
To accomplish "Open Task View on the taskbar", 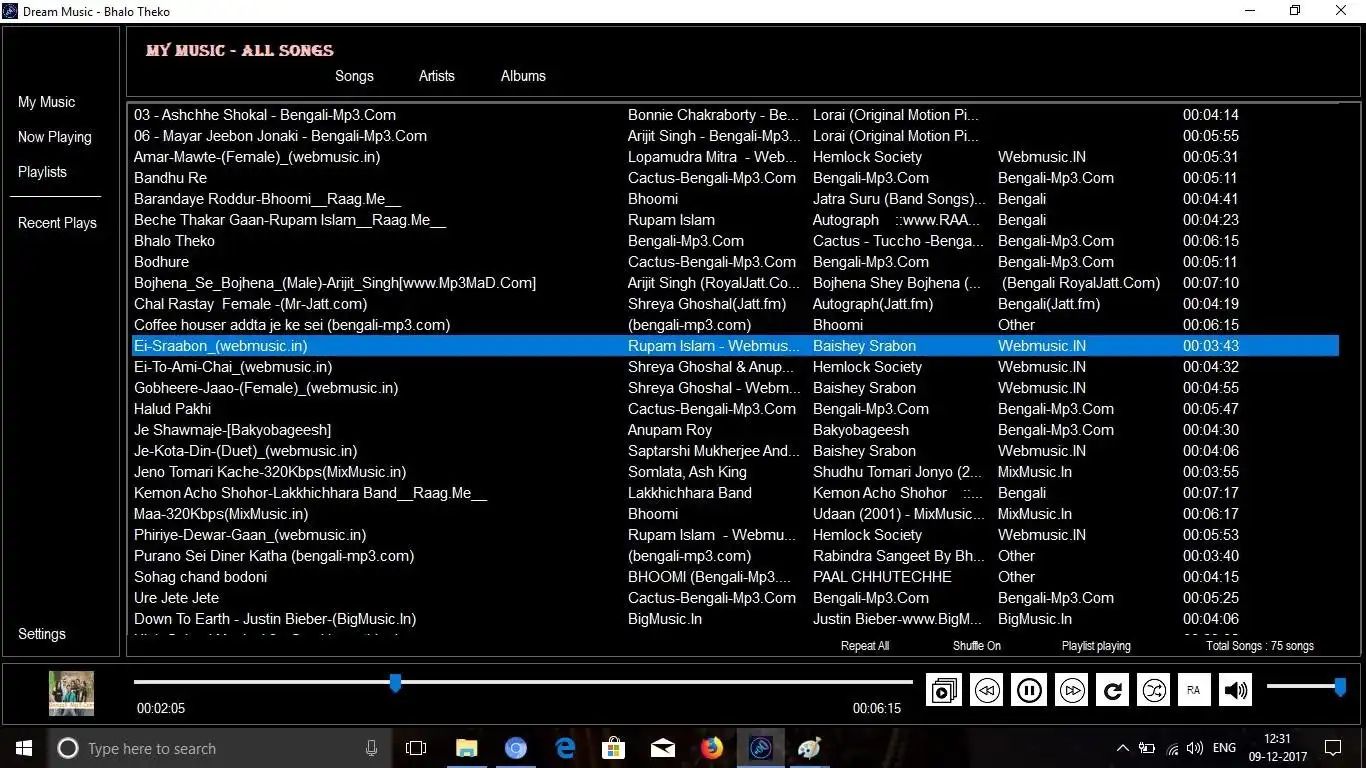I will pyautogui.click(x=416, y=748).
